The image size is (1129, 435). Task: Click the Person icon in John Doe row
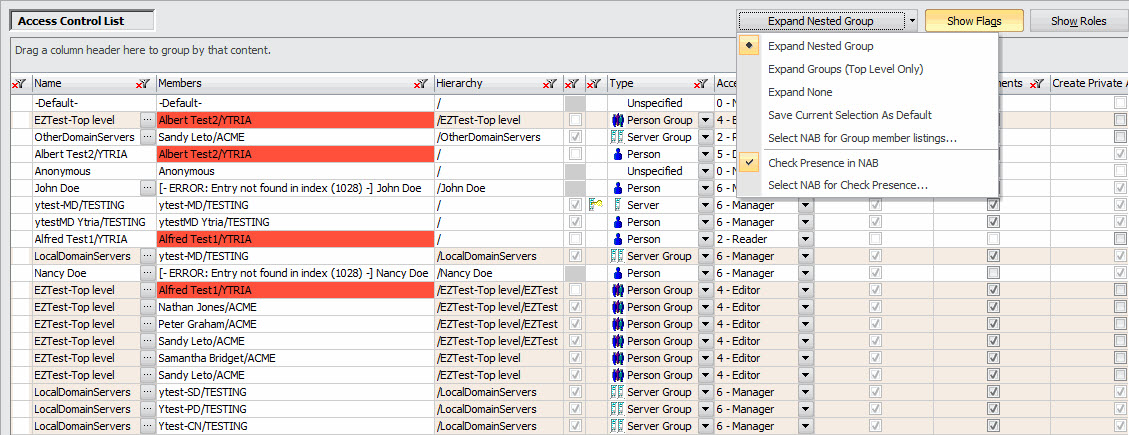[617, 188]
